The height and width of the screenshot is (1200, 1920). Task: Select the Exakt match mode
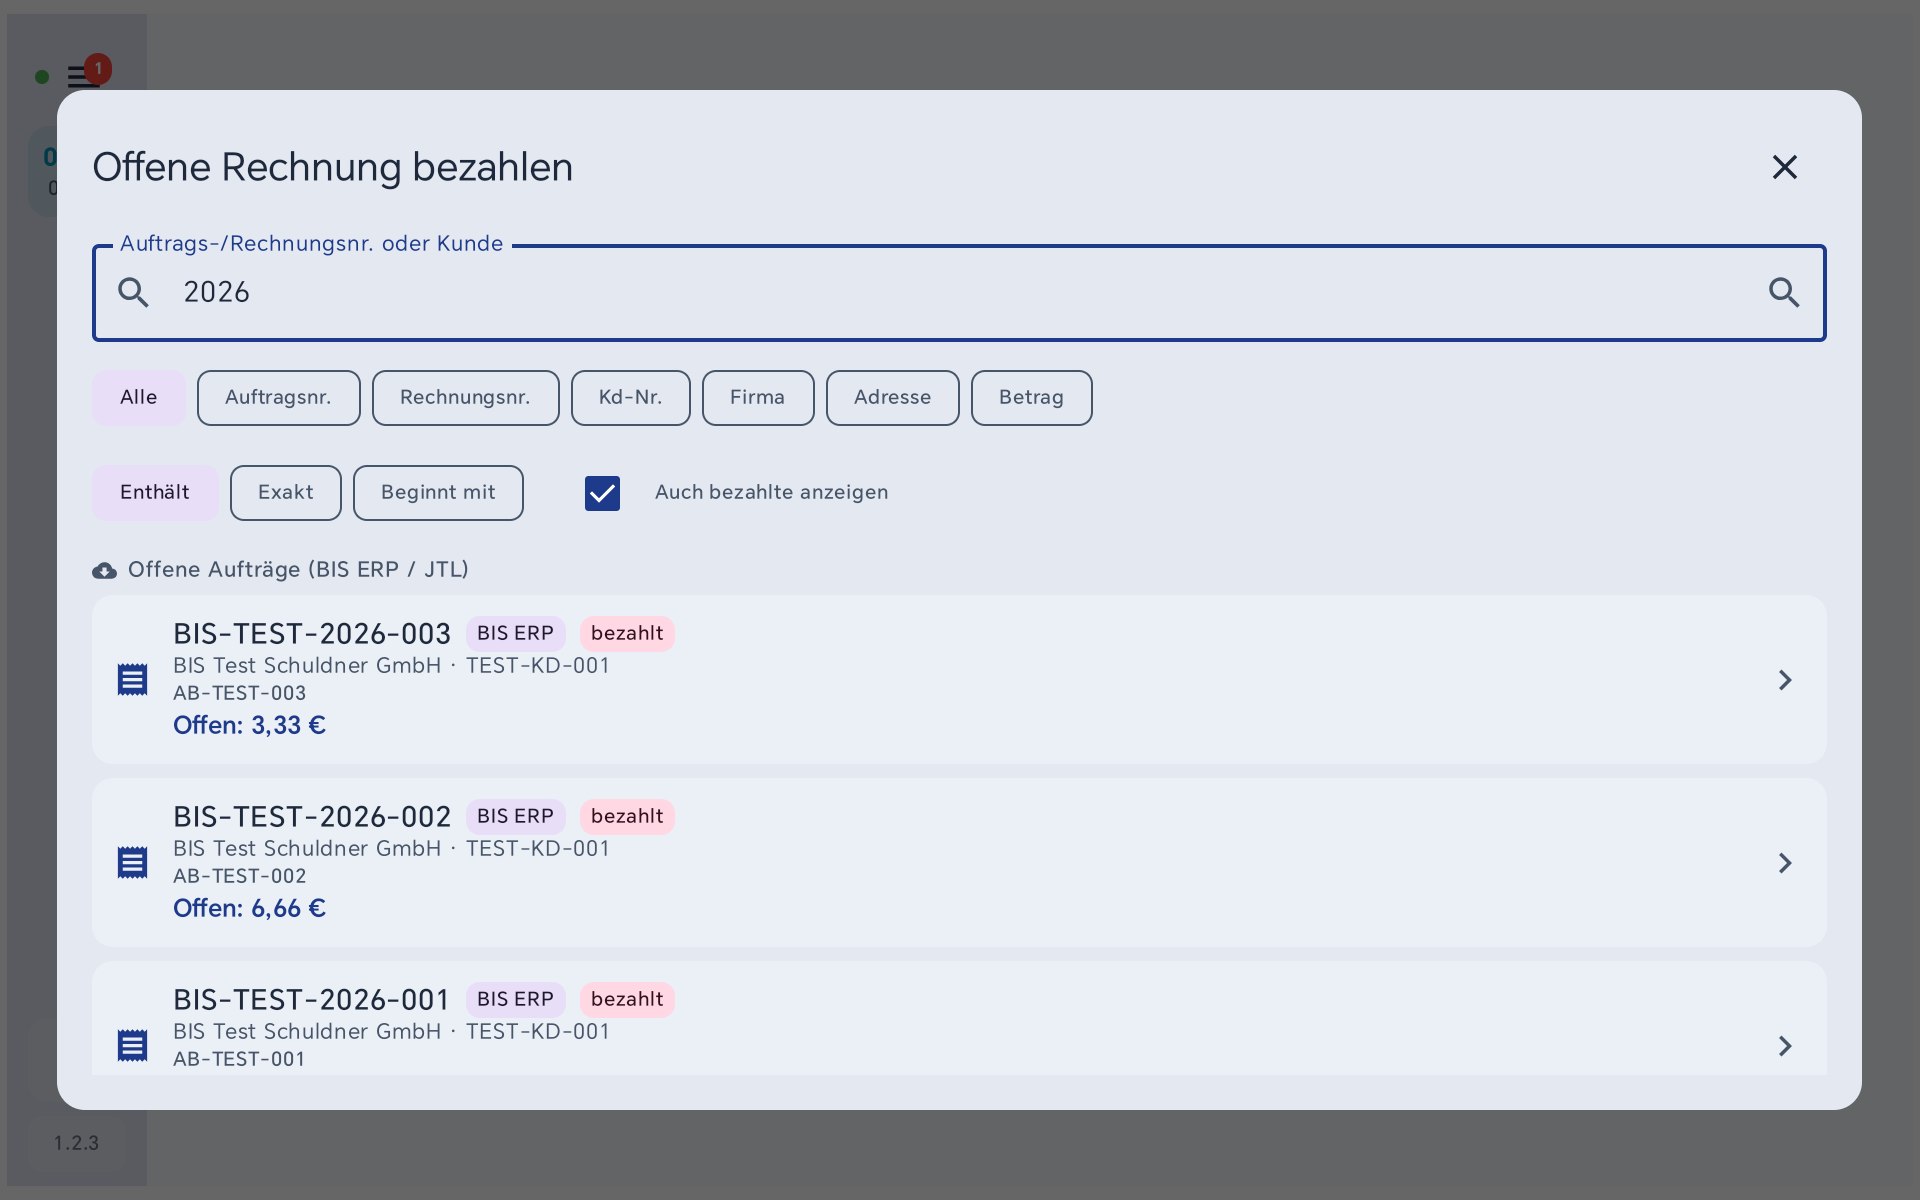pyautogui.click(x=286, y=493)
